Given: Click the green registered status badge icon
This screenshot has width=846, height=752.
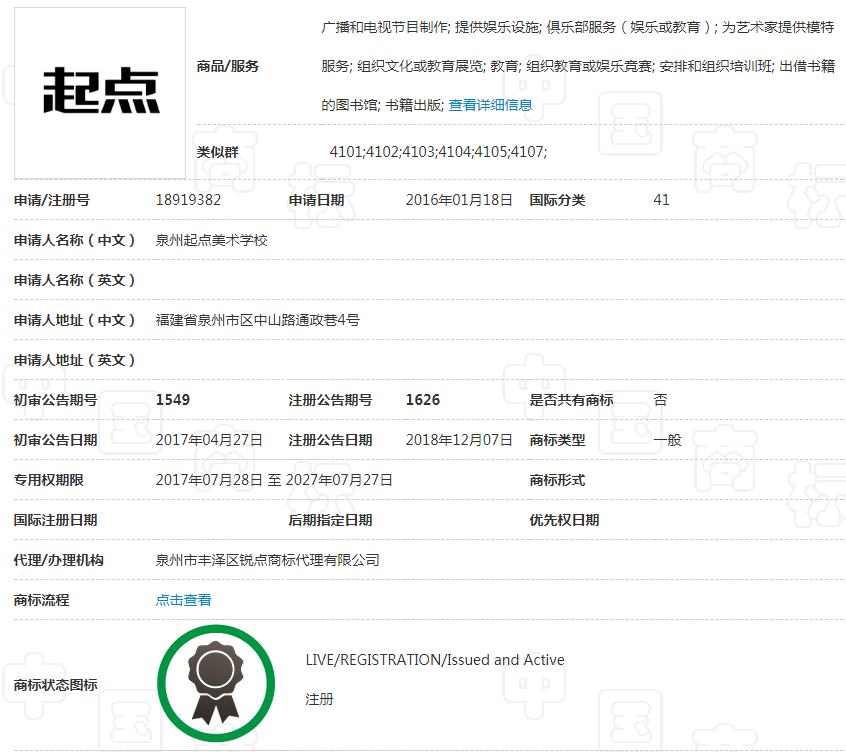Looking at the screenshot, I should [x=216, y=683].
